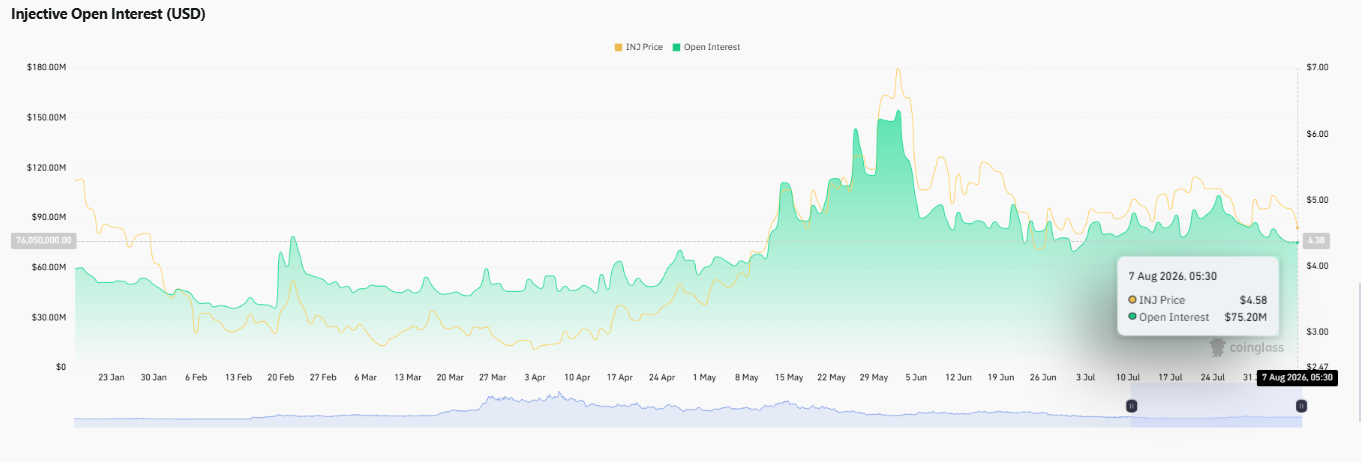Click the '$4.00' right price axis value
This screenshot has width=1361, height=462.
click(1317, 266)
